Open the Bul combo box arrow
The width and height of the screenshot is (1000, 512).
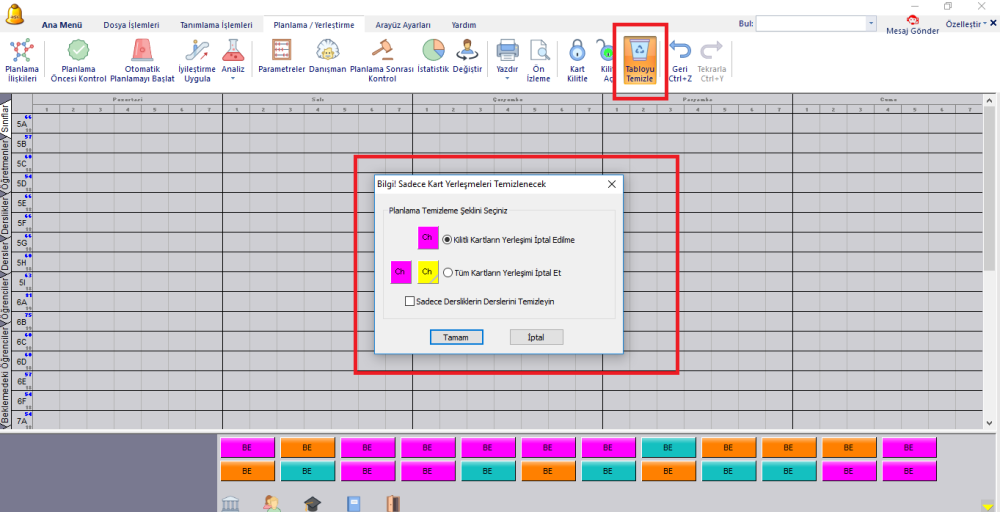point(871,24)
